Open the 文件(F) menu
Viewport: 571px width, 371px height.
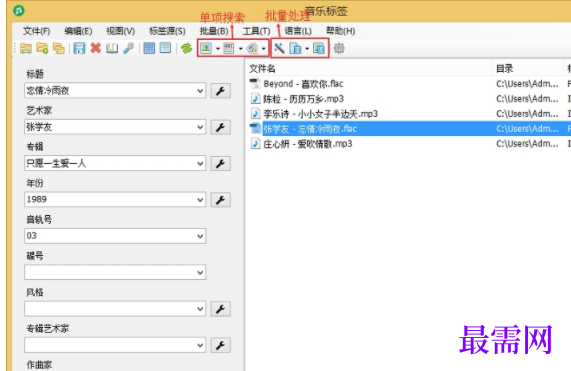36,31
